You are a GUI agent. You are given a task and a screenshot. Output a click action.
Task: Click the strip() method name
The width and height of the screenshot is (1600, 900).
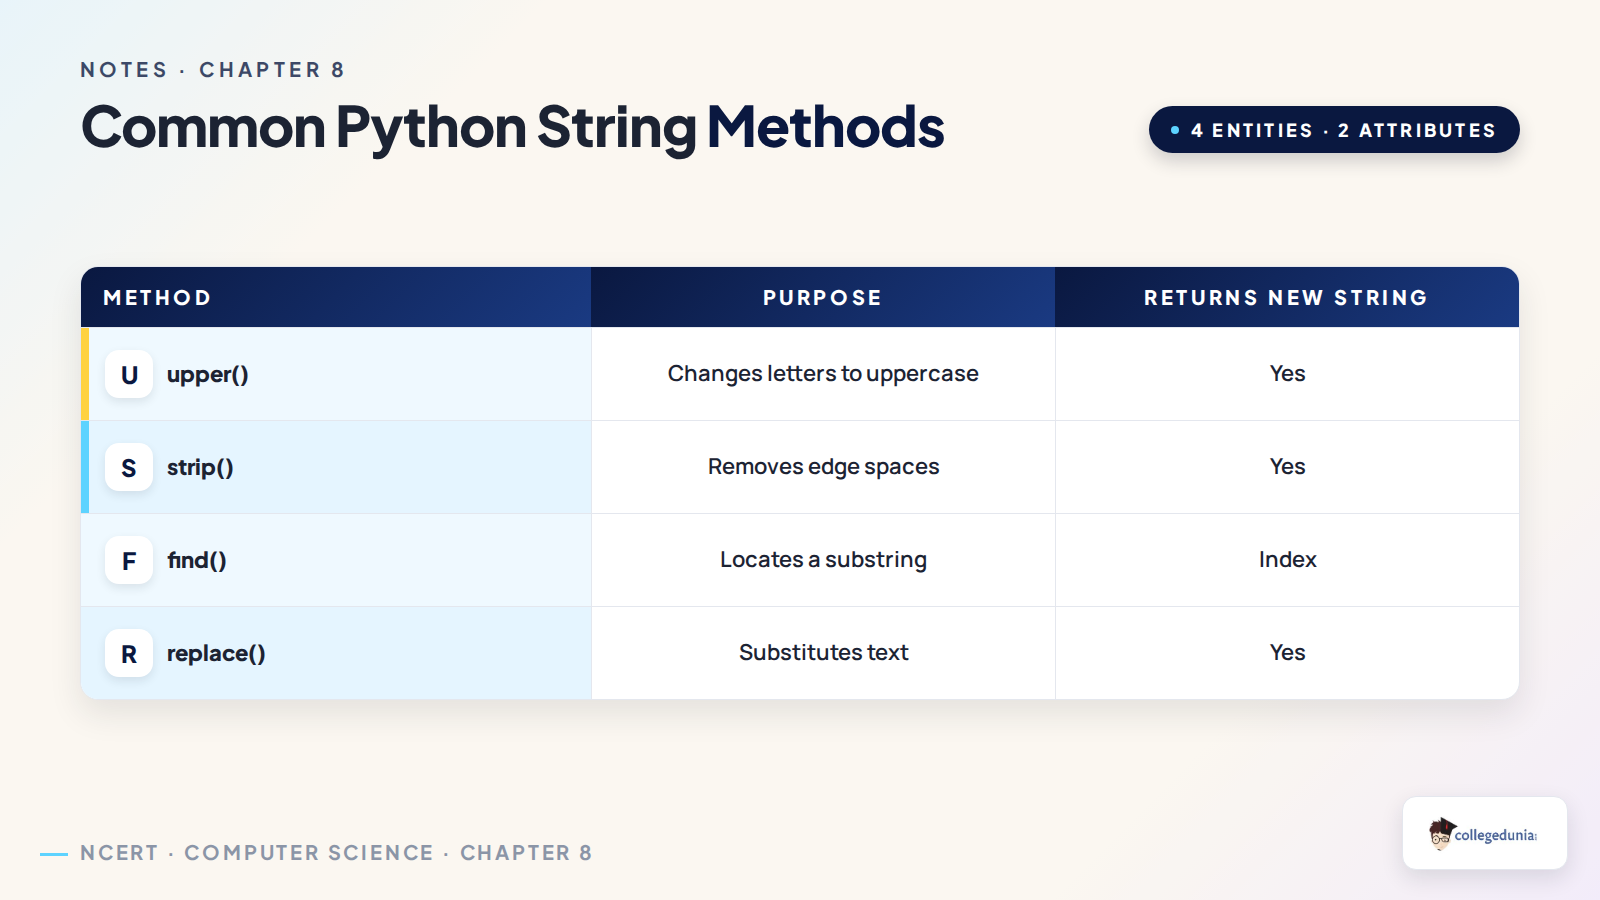click(x=200, y=468)
